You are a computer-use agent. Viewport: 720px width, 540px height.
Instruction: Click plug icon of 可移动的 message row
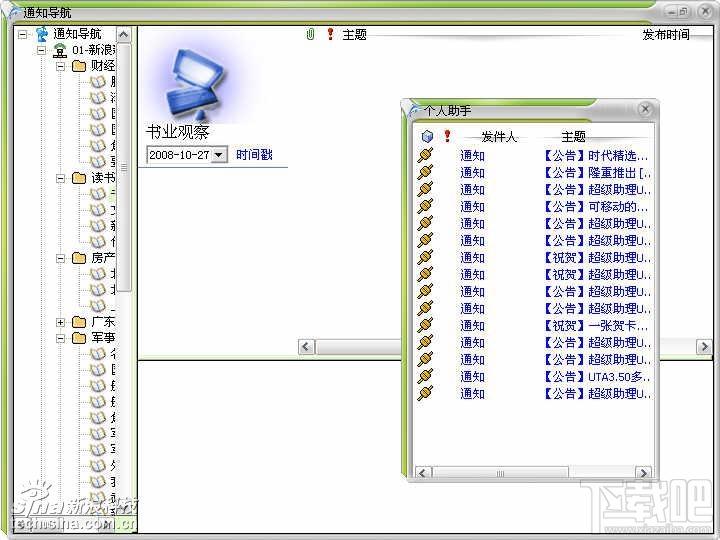point(425,206)
